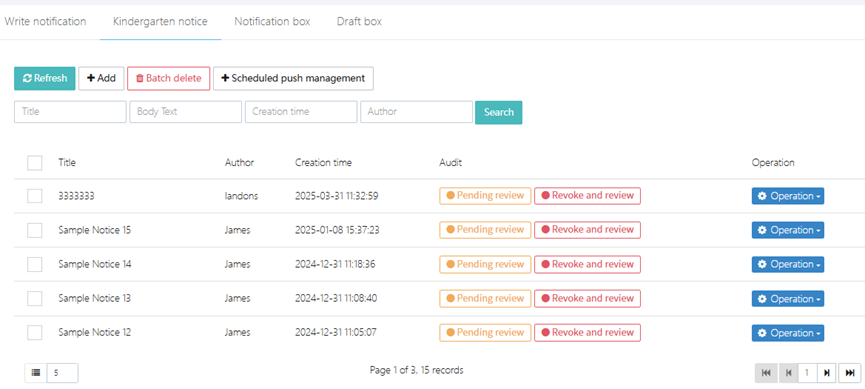
Task: Click the Page 1 of 3 records text
Action: click(x=417, y=370)
